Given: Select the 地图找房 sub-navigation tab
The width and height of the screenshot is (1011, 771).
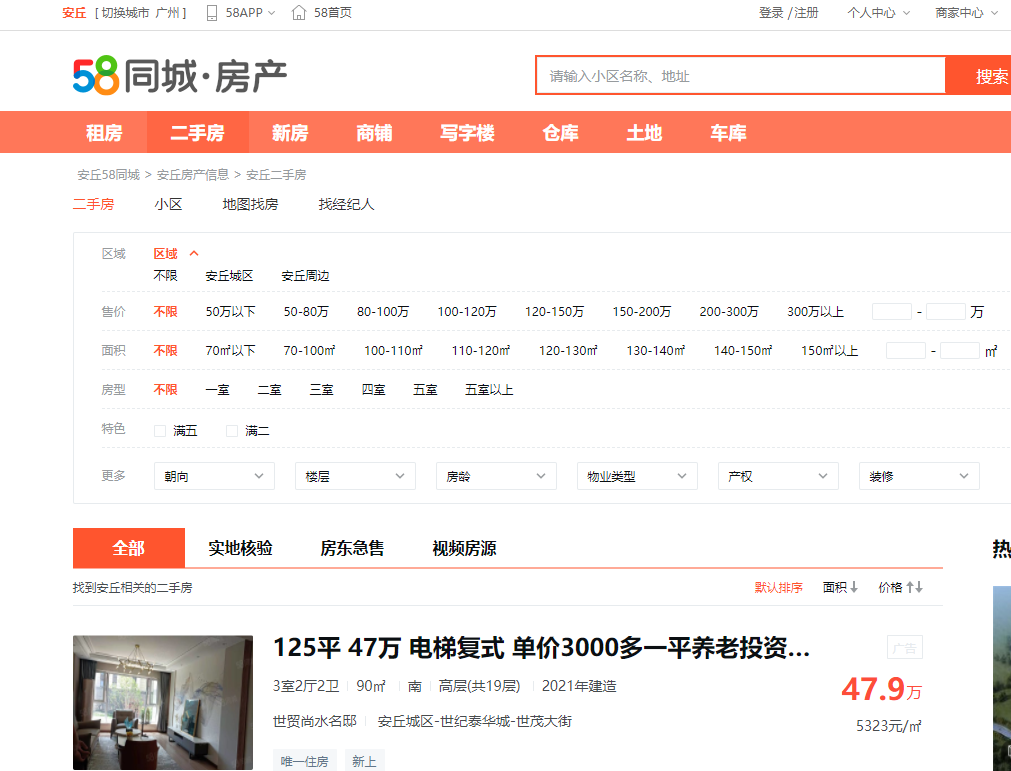Looking at the screenshot, I should coord(250,204).
